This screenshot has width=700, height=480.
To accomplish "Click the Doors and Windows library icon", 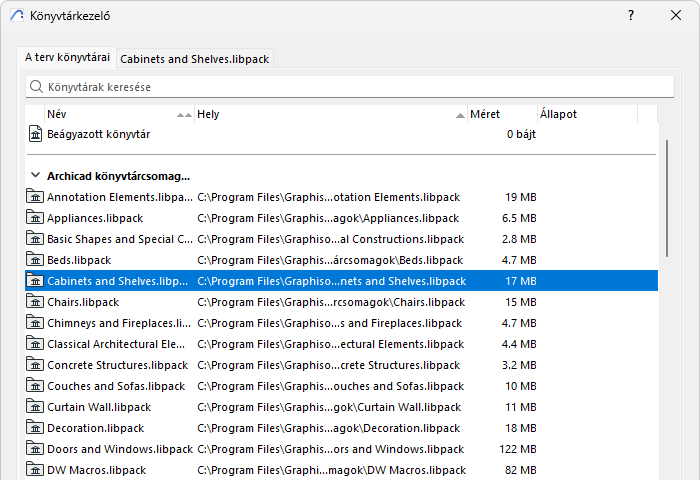I will coord(35,448).
